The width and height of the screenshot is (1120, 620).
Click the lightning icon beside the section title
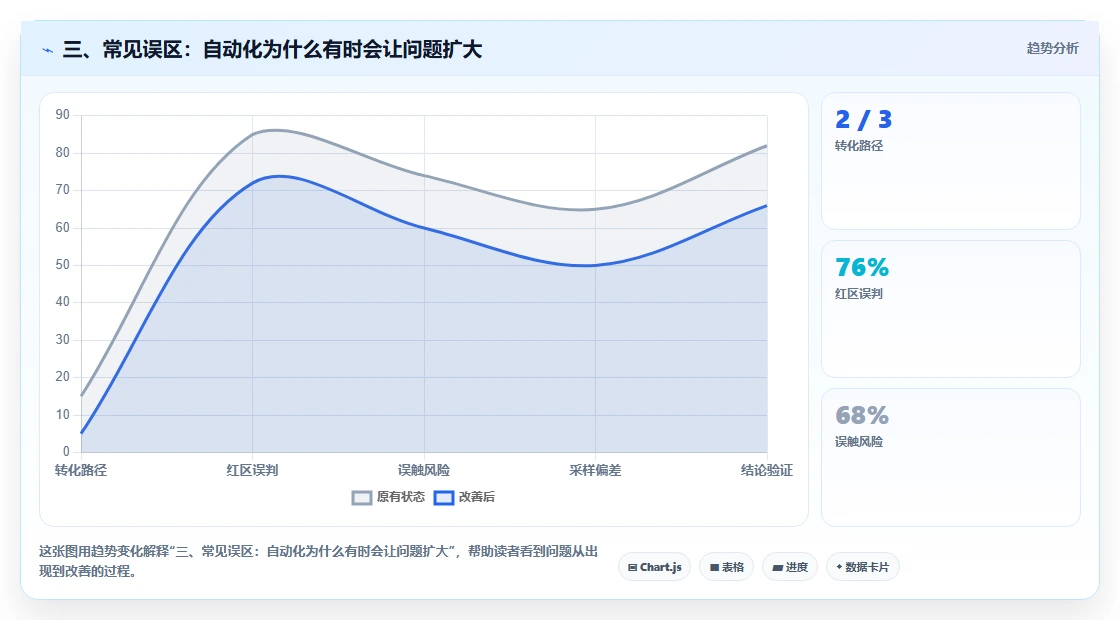point(48,50)
